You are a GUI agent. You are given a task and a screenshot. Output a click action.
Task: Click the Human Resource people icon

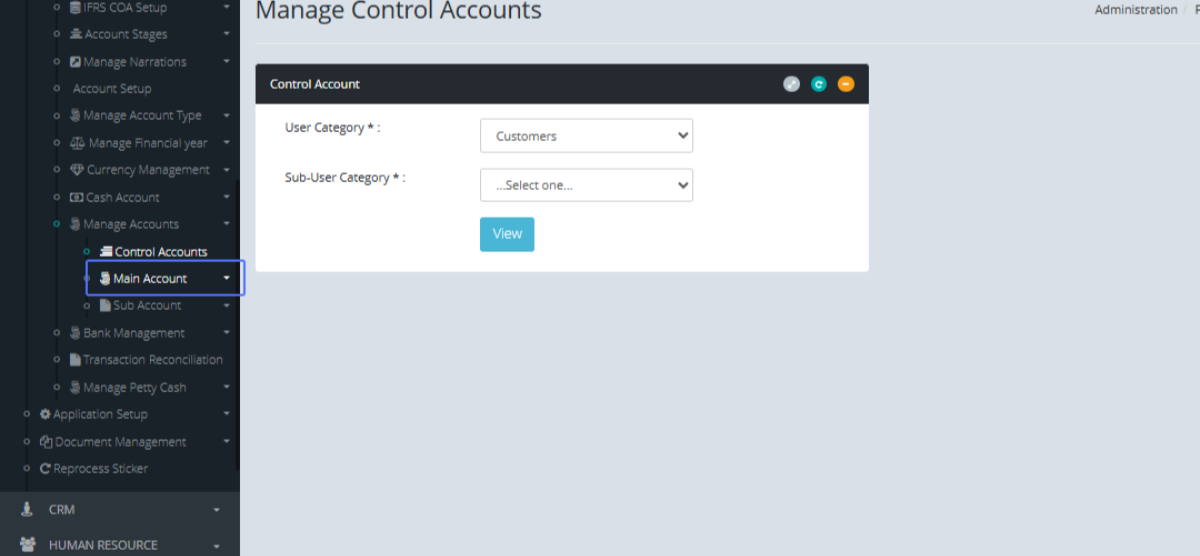pyautogui.click(x=27, y=545)
